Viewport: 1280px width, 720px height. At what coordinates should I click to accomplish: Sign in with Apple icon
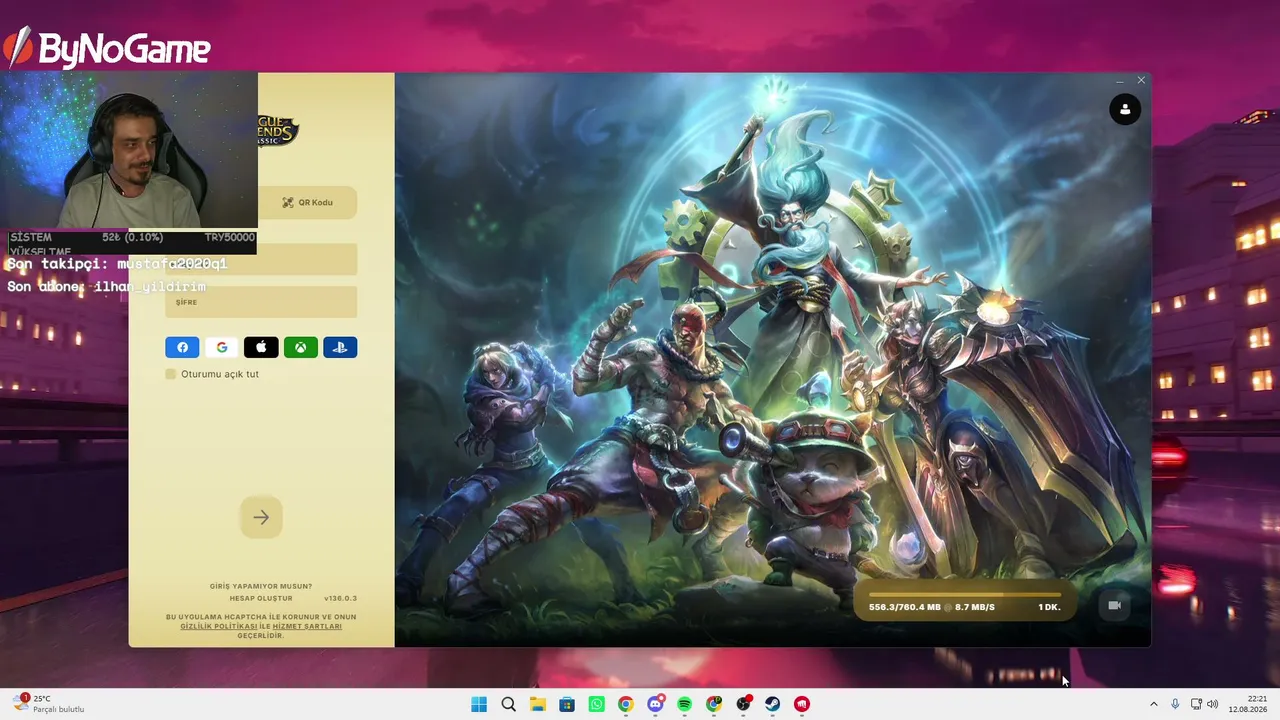coord(261,347)
